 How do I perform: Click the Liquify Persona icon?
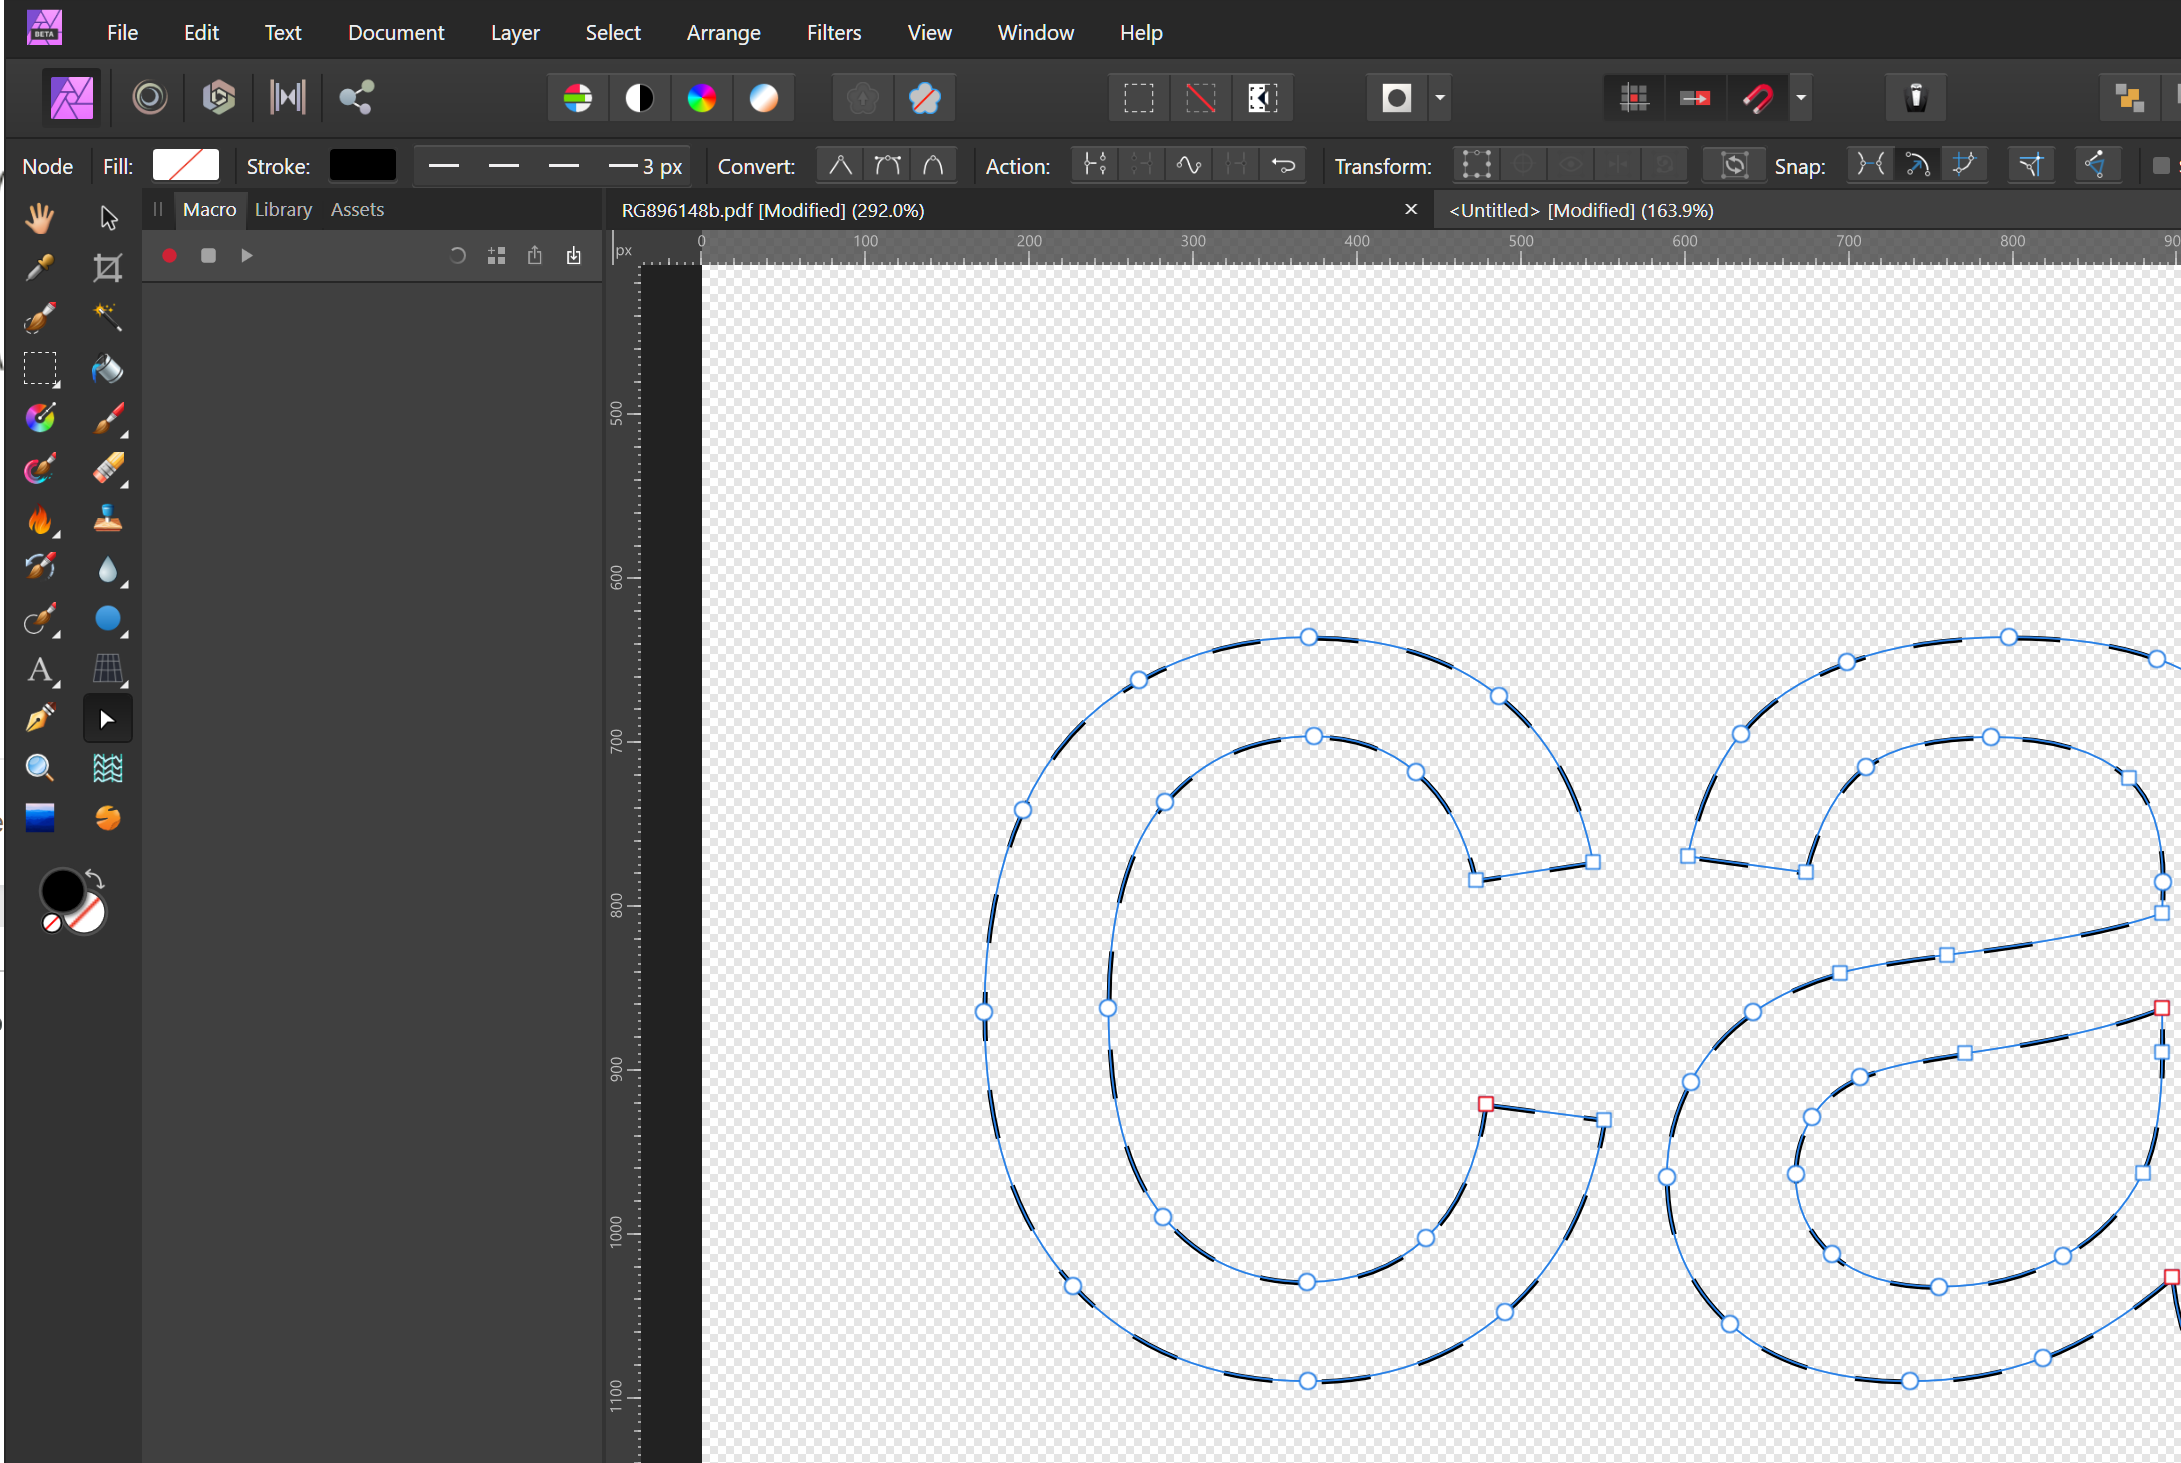pyautogui.click(x=149, y=98)
